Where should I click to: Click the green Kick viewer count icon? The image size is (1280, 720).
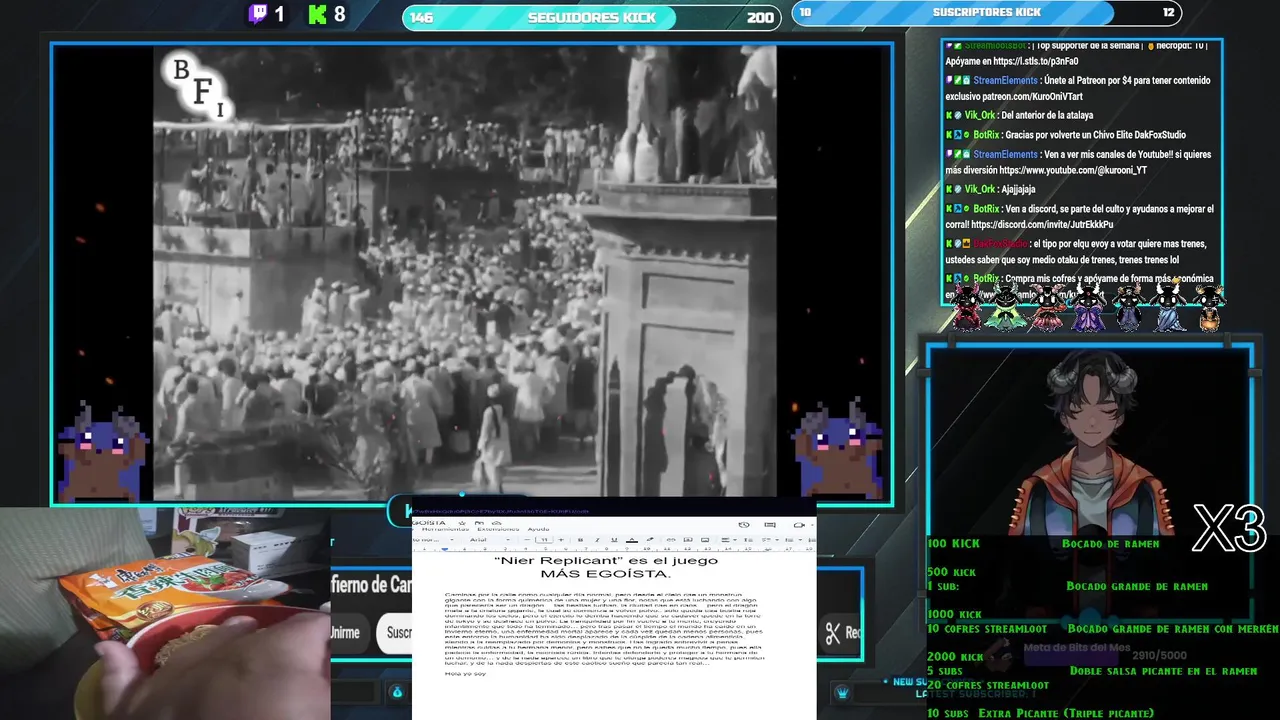(318, 14)
